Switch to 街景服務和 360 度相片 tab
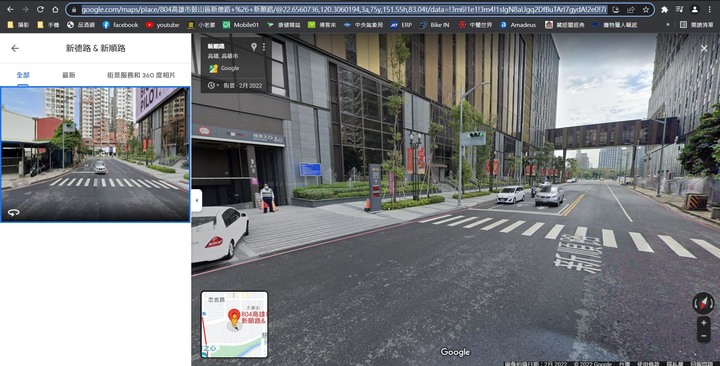Viewport: 720px width, 366px height. pyautogui.click(x=141, y=75)
